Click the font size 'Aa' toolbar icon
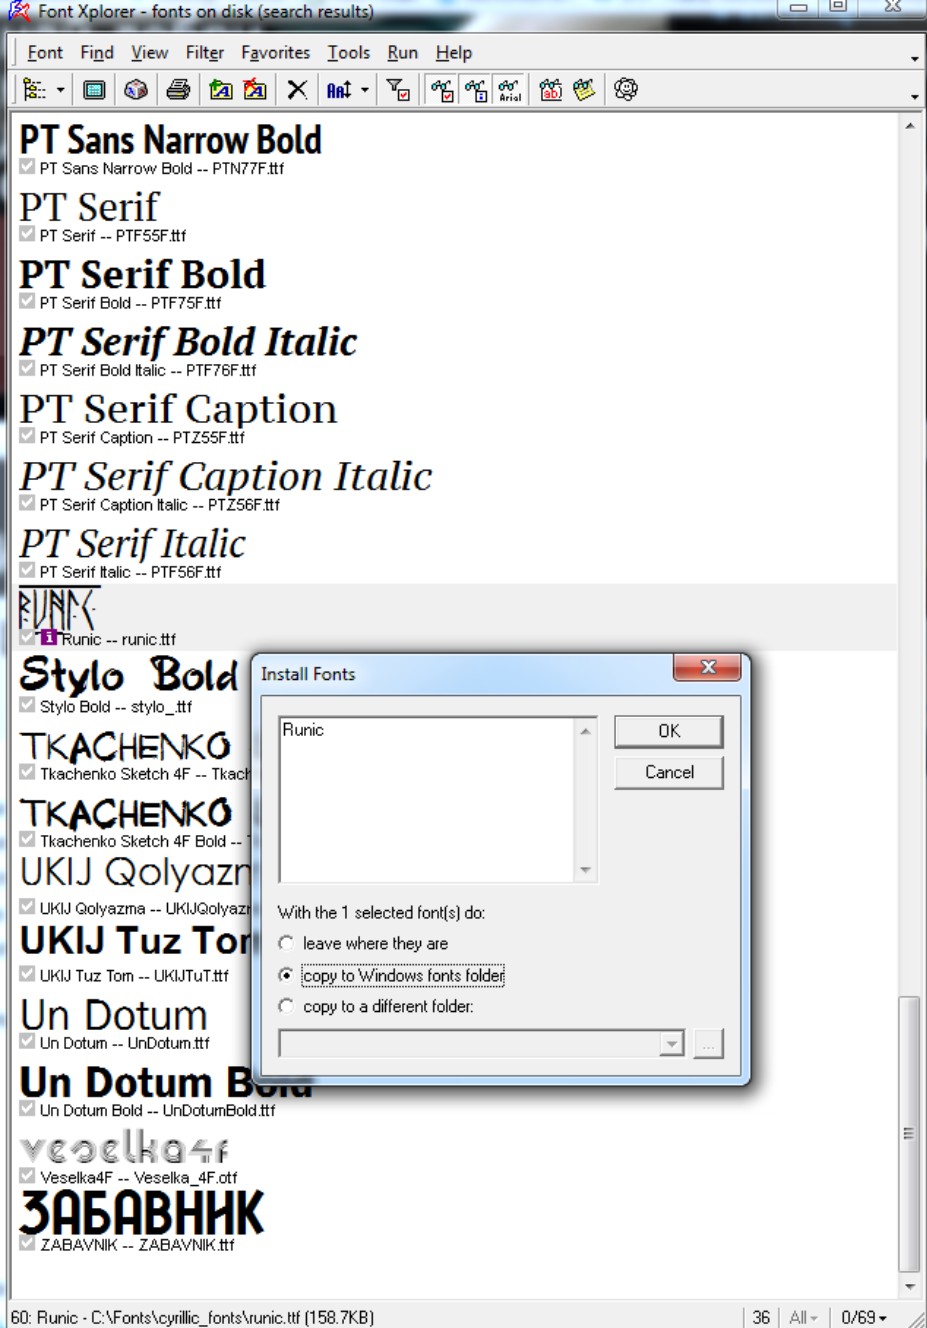 click(x=339, y=90)
